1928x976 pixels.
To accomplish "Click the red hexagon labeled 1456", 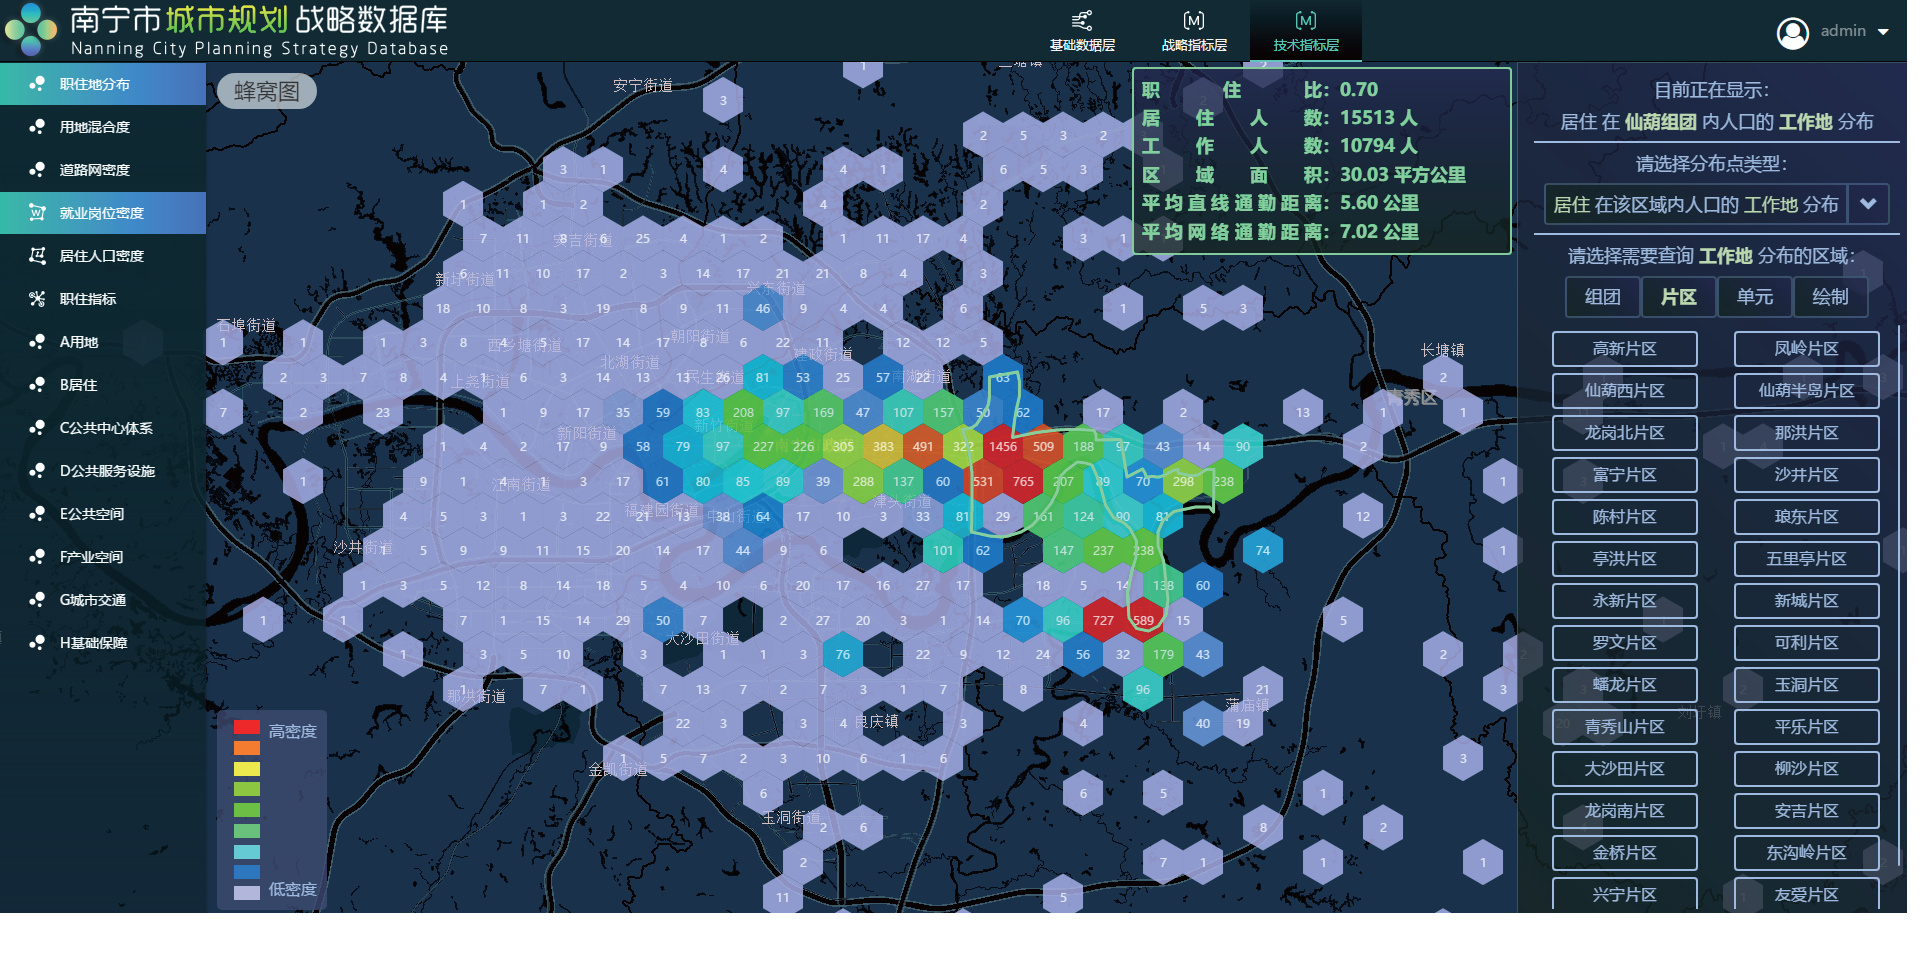I will [1002, 447].
